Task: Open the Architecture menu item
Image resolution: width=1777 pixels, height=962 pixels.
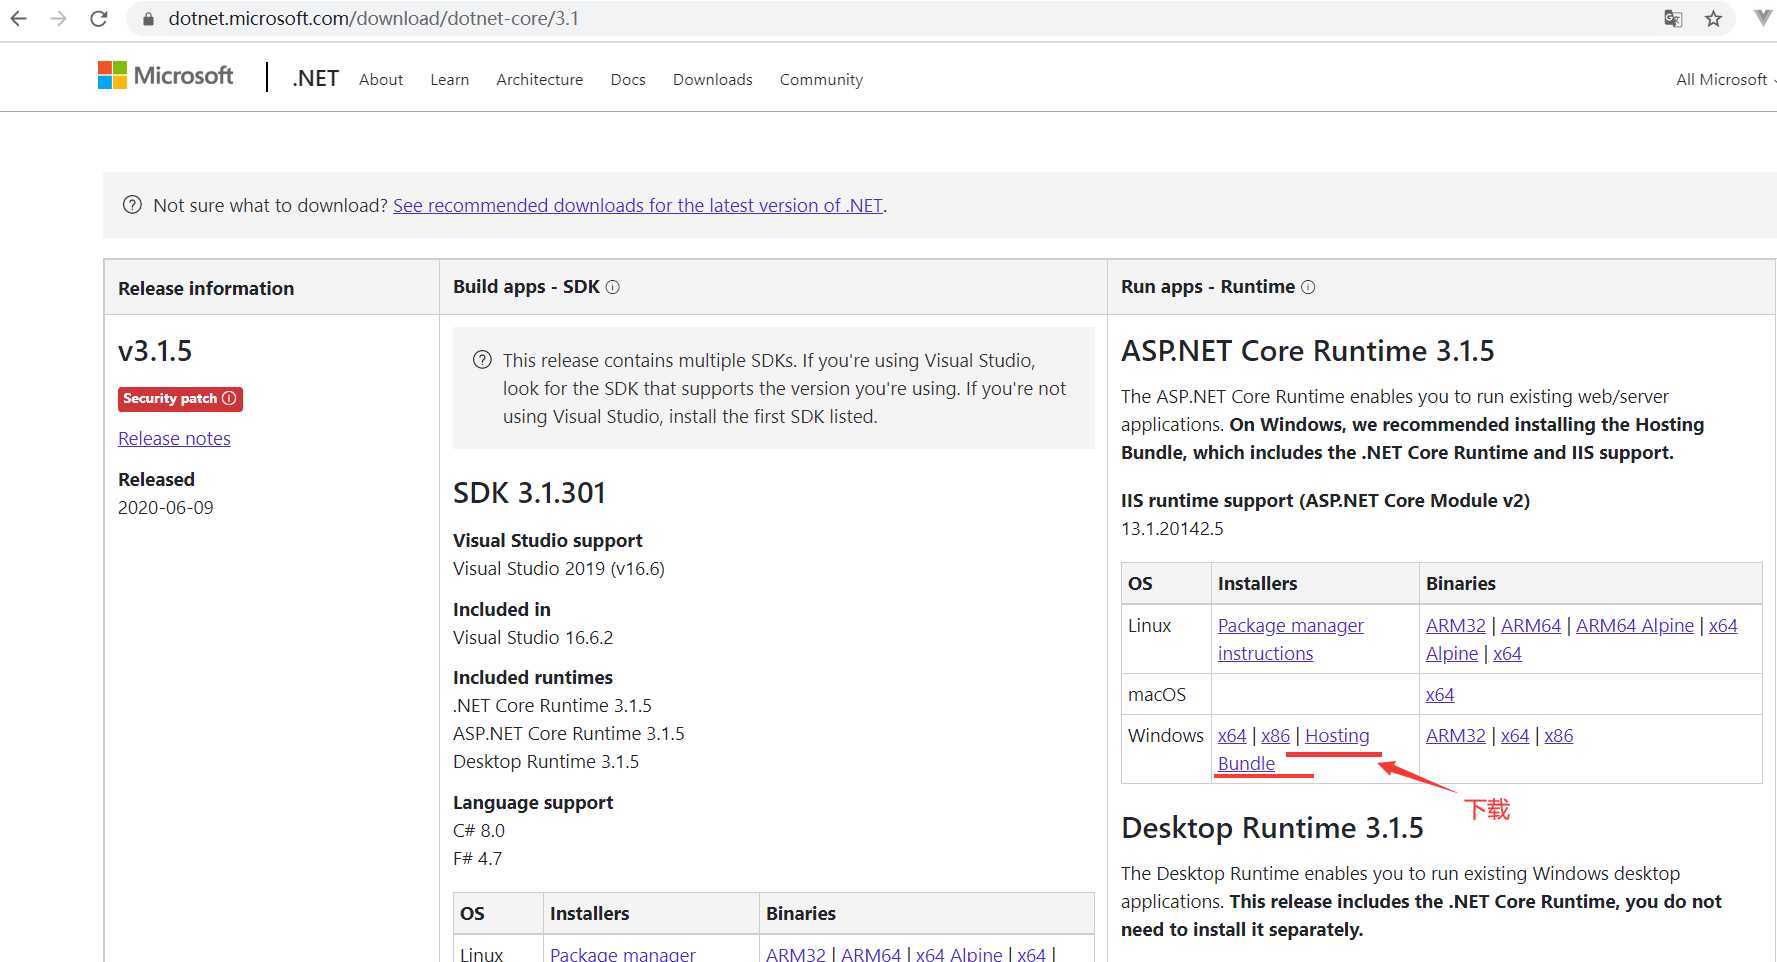Action: [539, 79]
